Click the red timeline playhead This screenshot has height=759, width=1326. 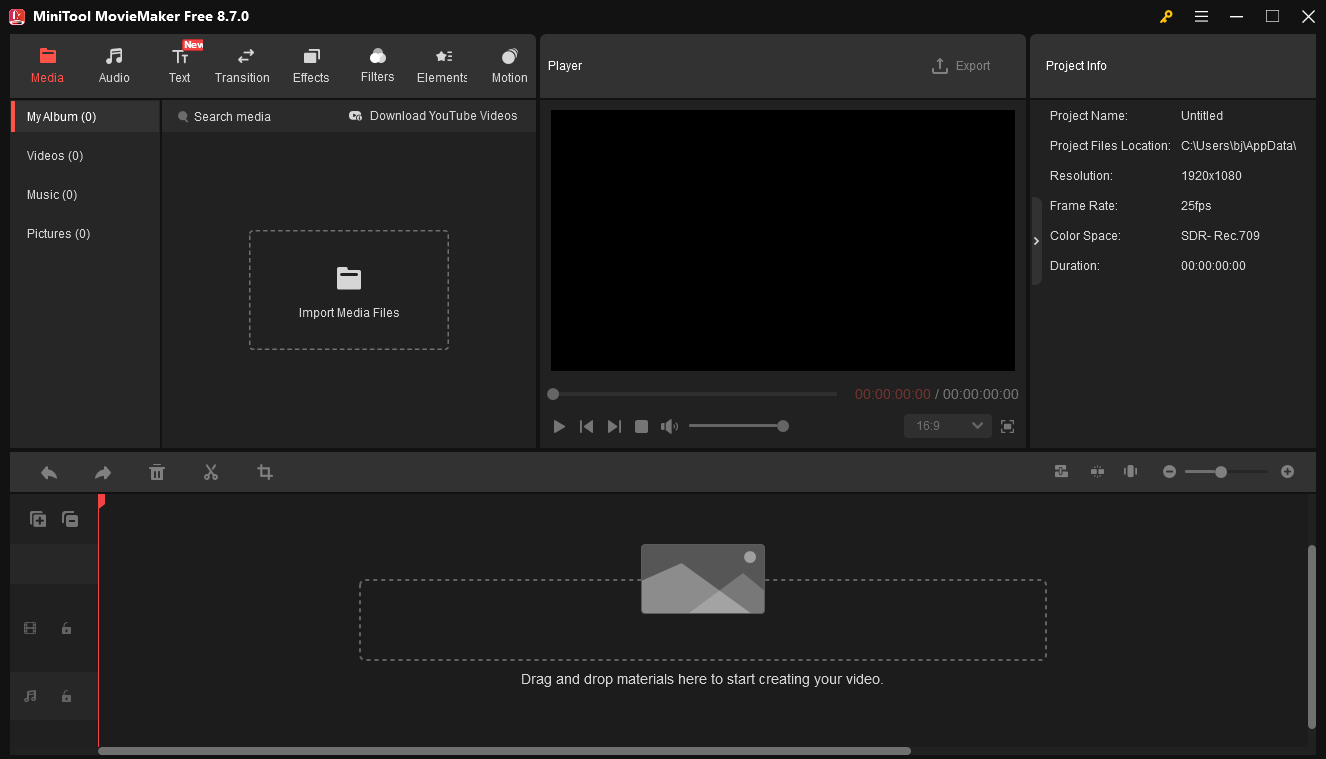(x=100, y=501)
